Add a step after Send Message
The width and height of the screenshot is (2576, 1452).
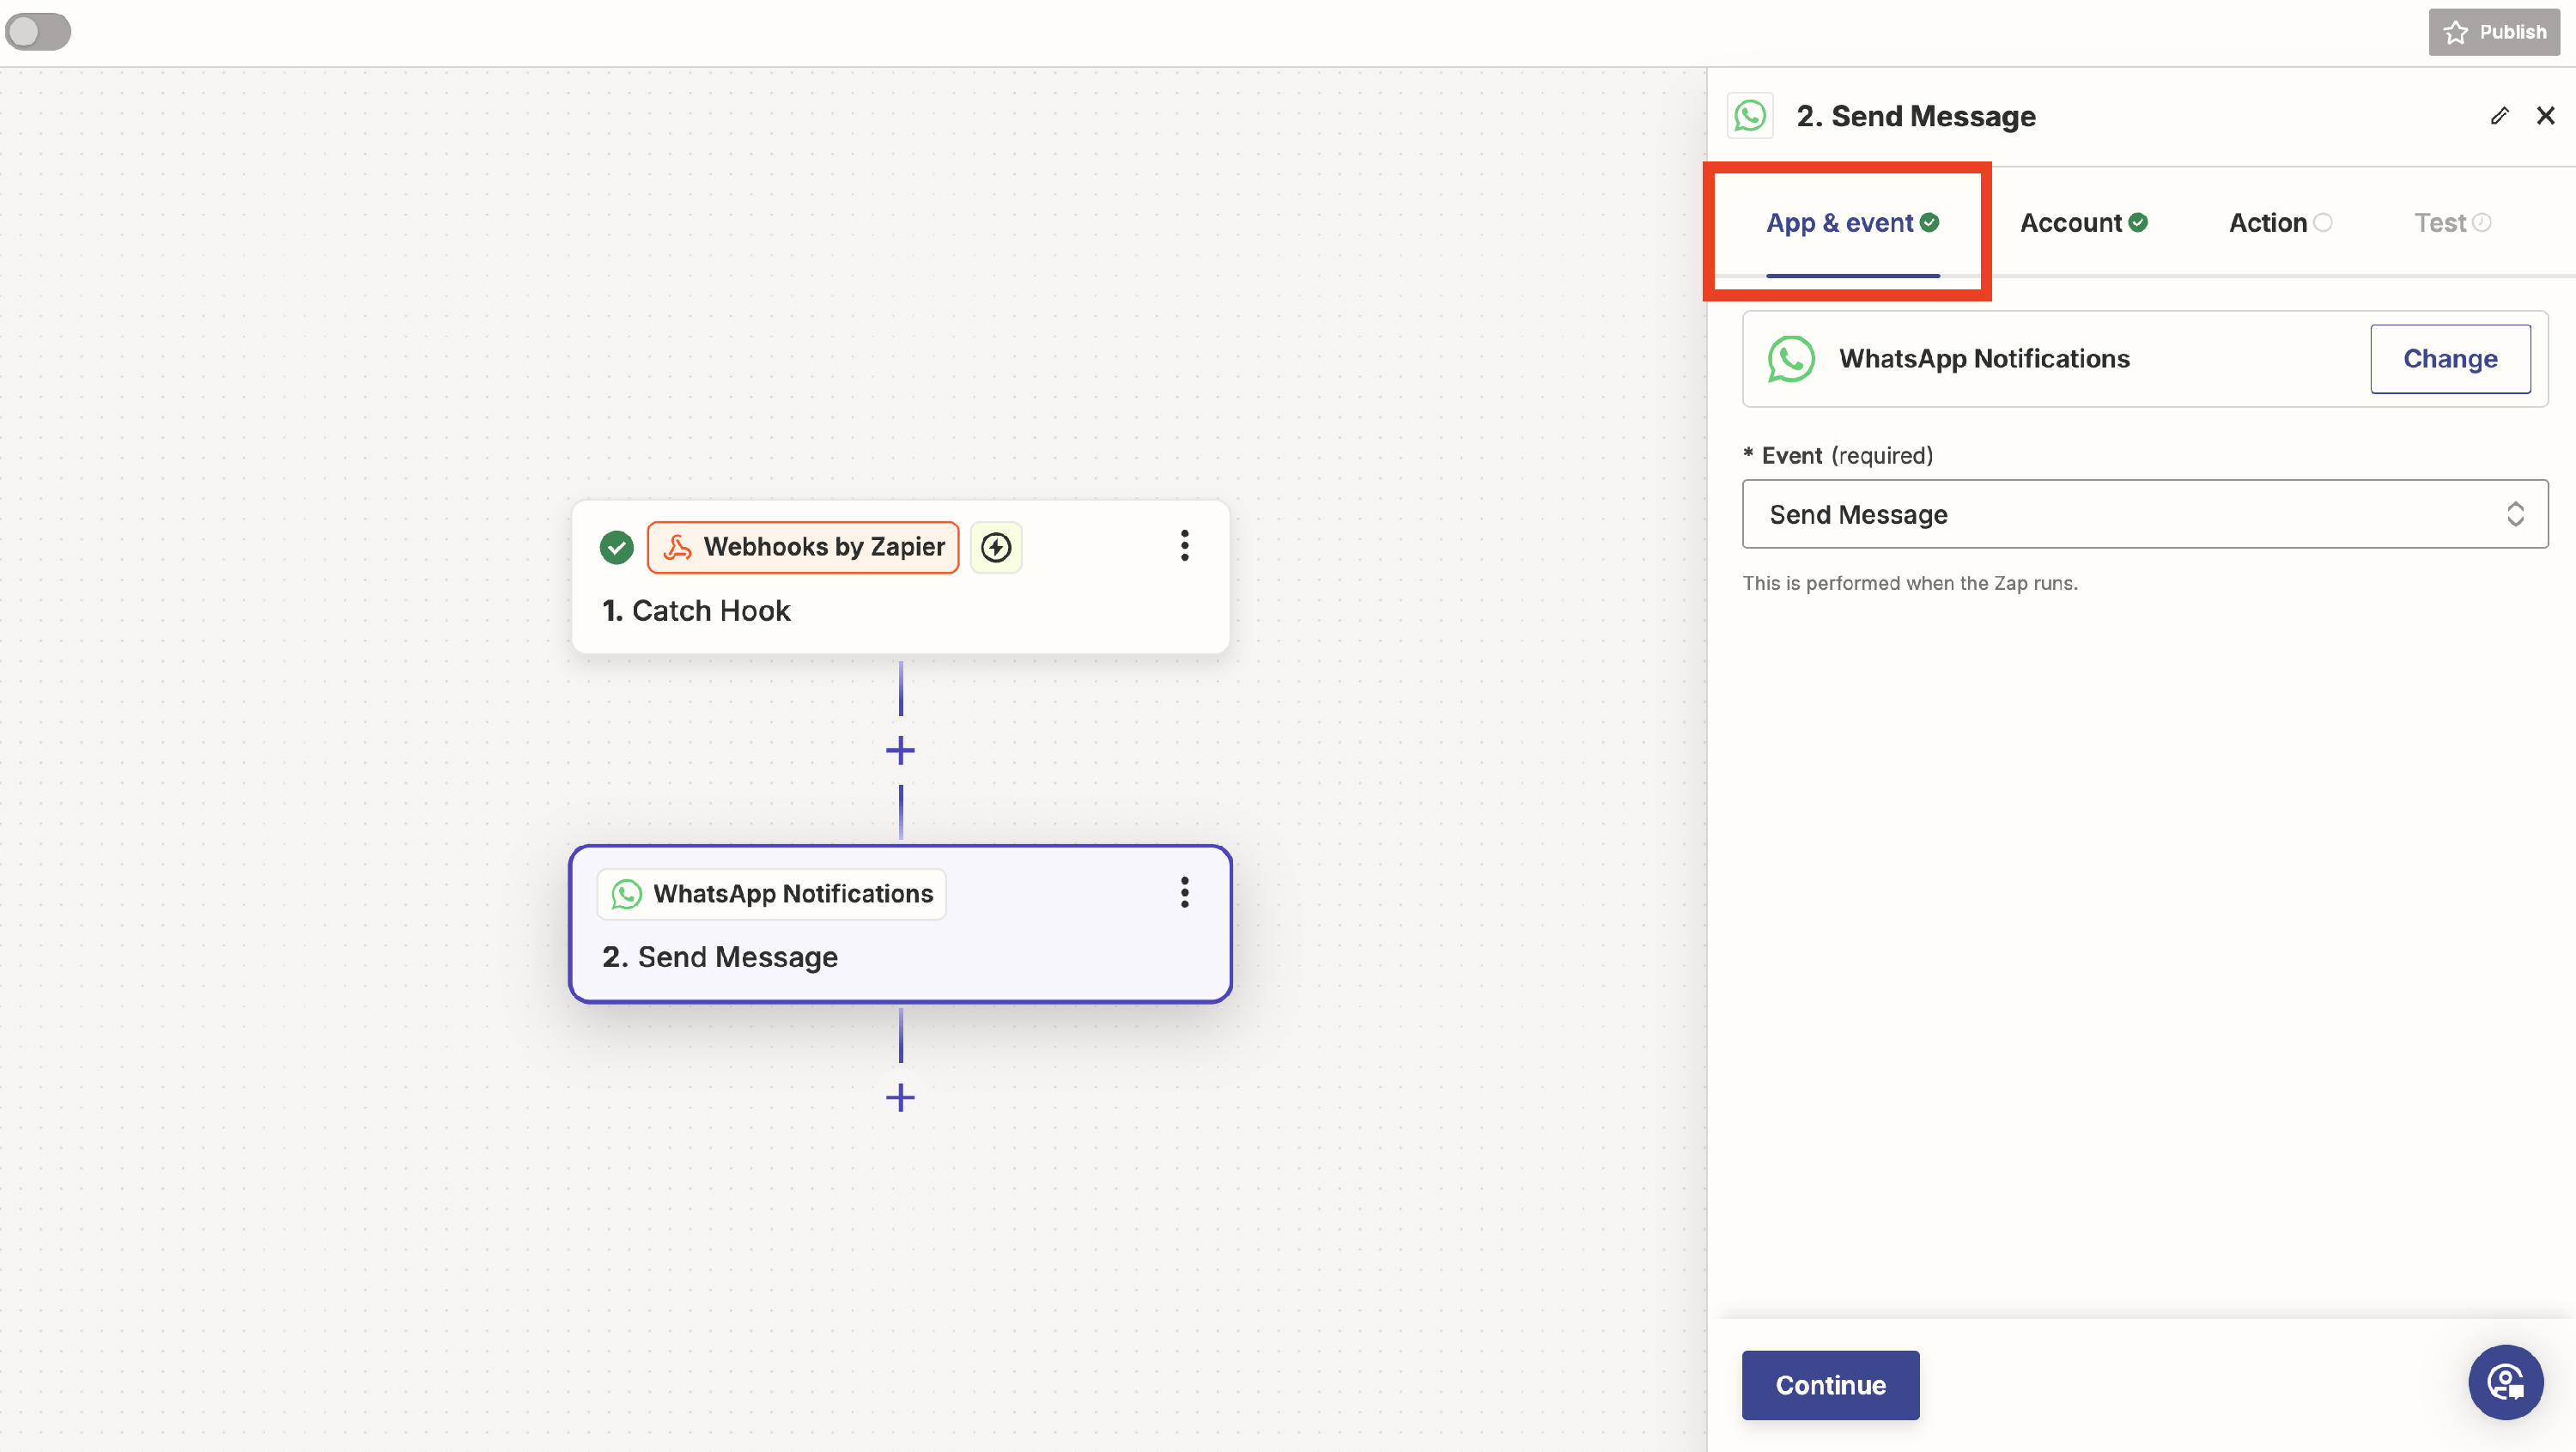(x=900, y=1098)
